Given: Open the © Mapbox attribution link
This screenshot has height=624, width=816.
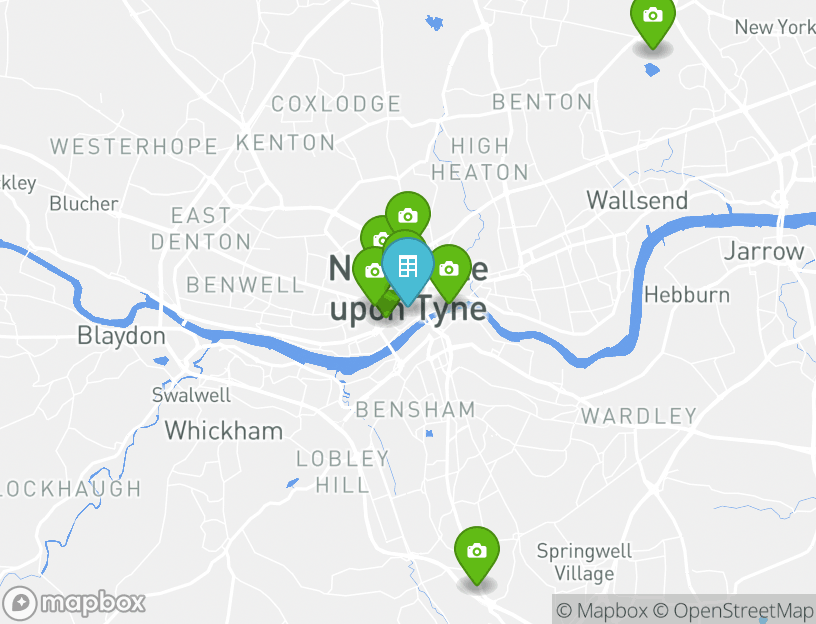Looking at the screenshot, I should [602, 610].
